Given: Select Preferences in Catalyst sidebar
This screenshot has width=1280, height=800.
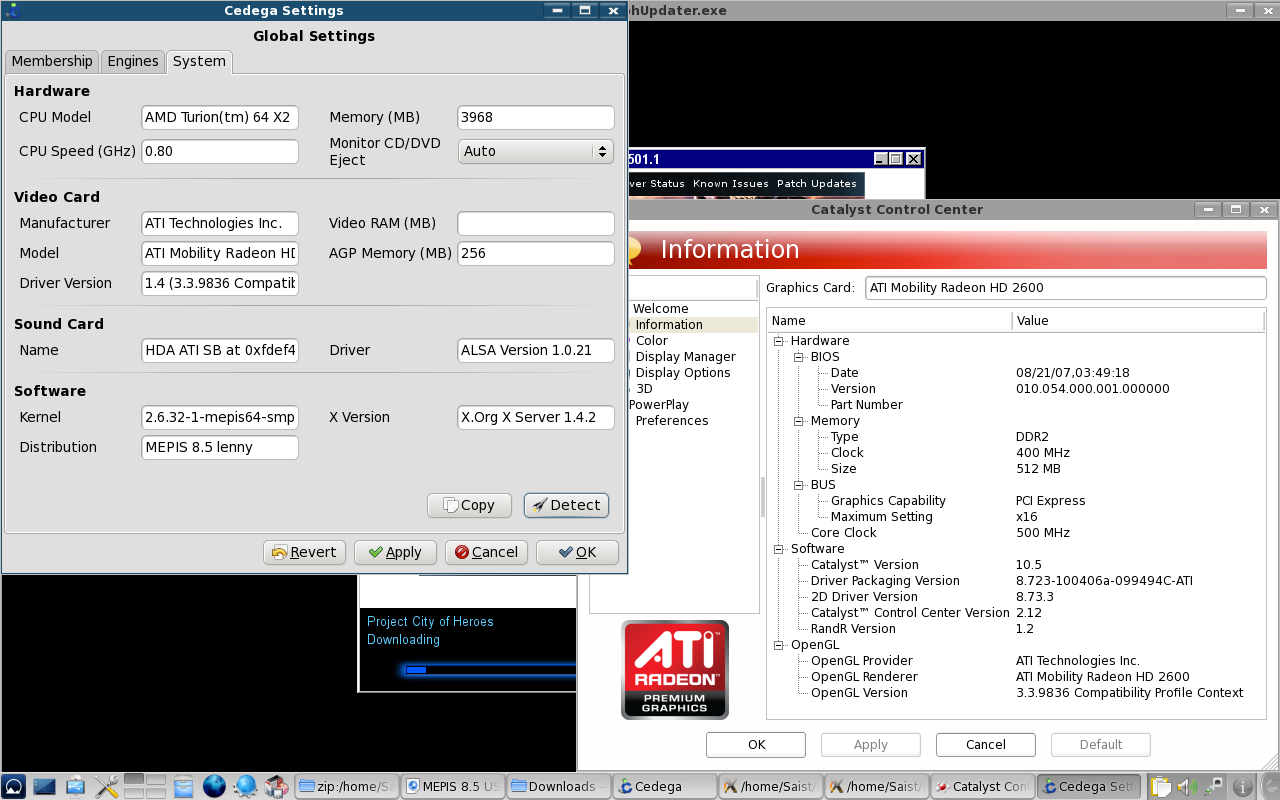Looking at the screenshot, I should coord(672,421).
